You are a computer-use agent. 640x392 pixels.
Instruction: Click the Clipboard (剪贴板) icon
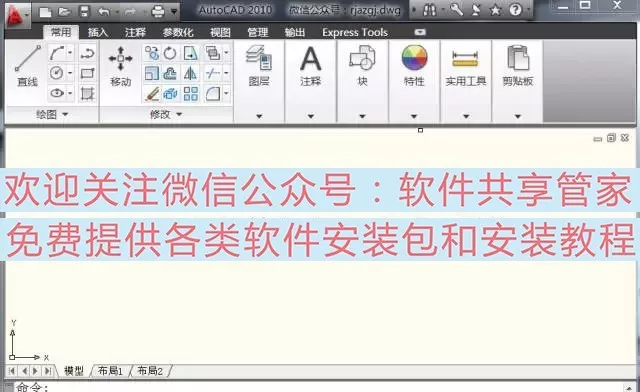(518, 58)
